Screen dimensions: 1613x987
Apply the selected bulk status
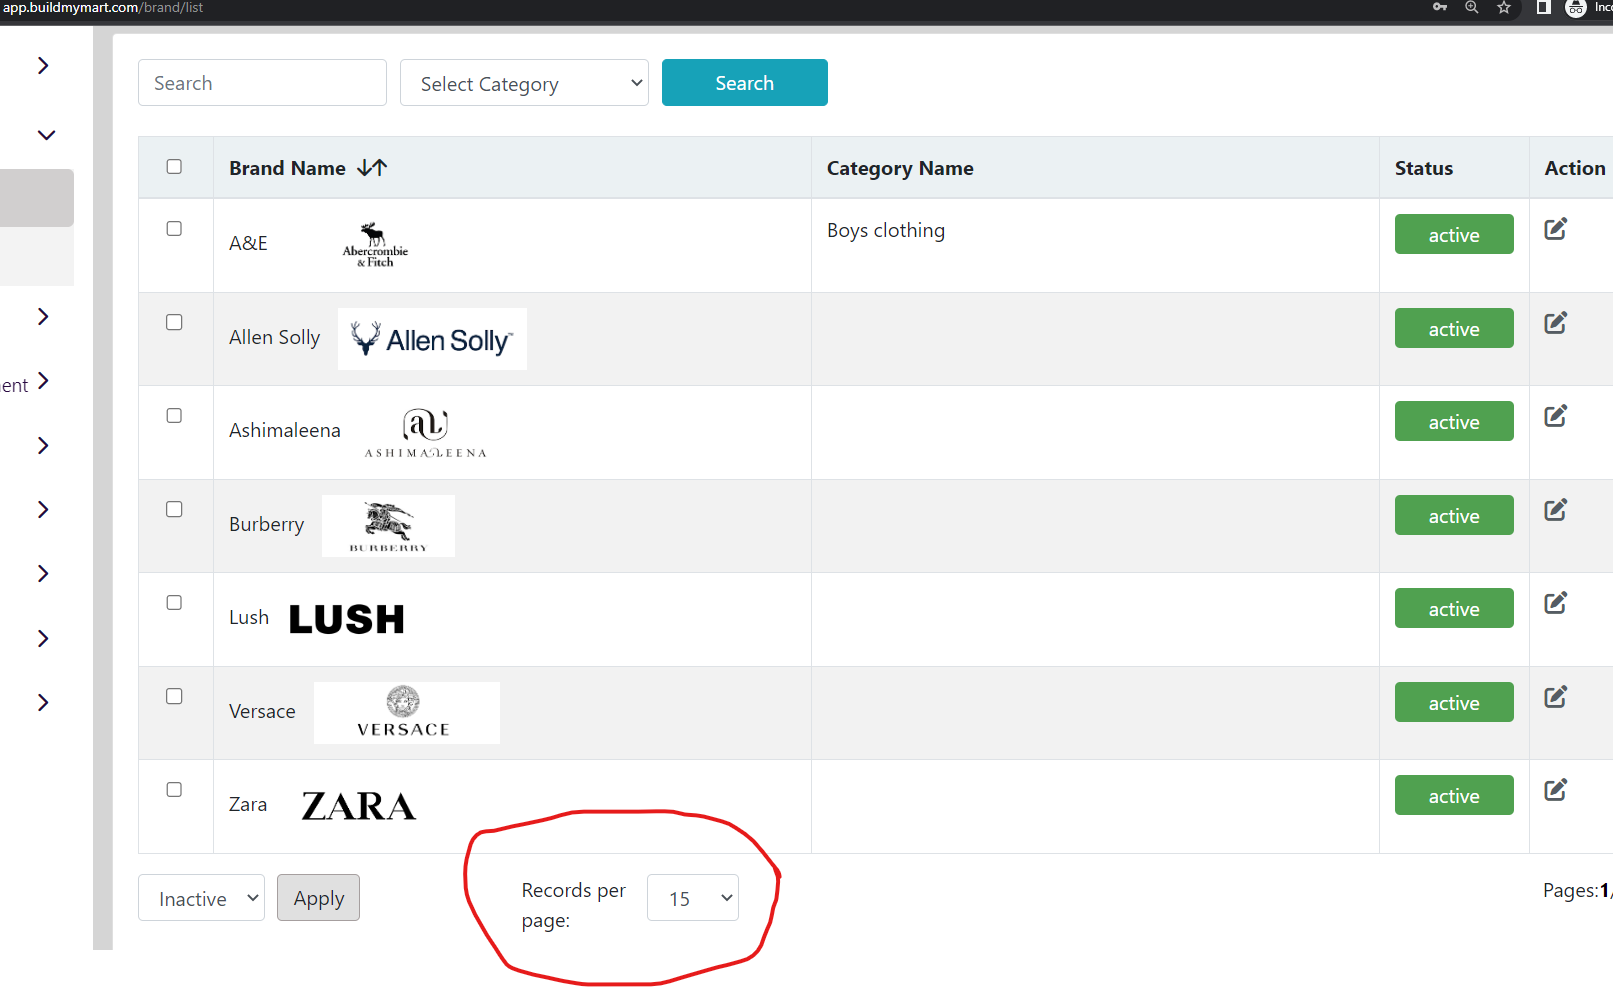tap(318, 898)
